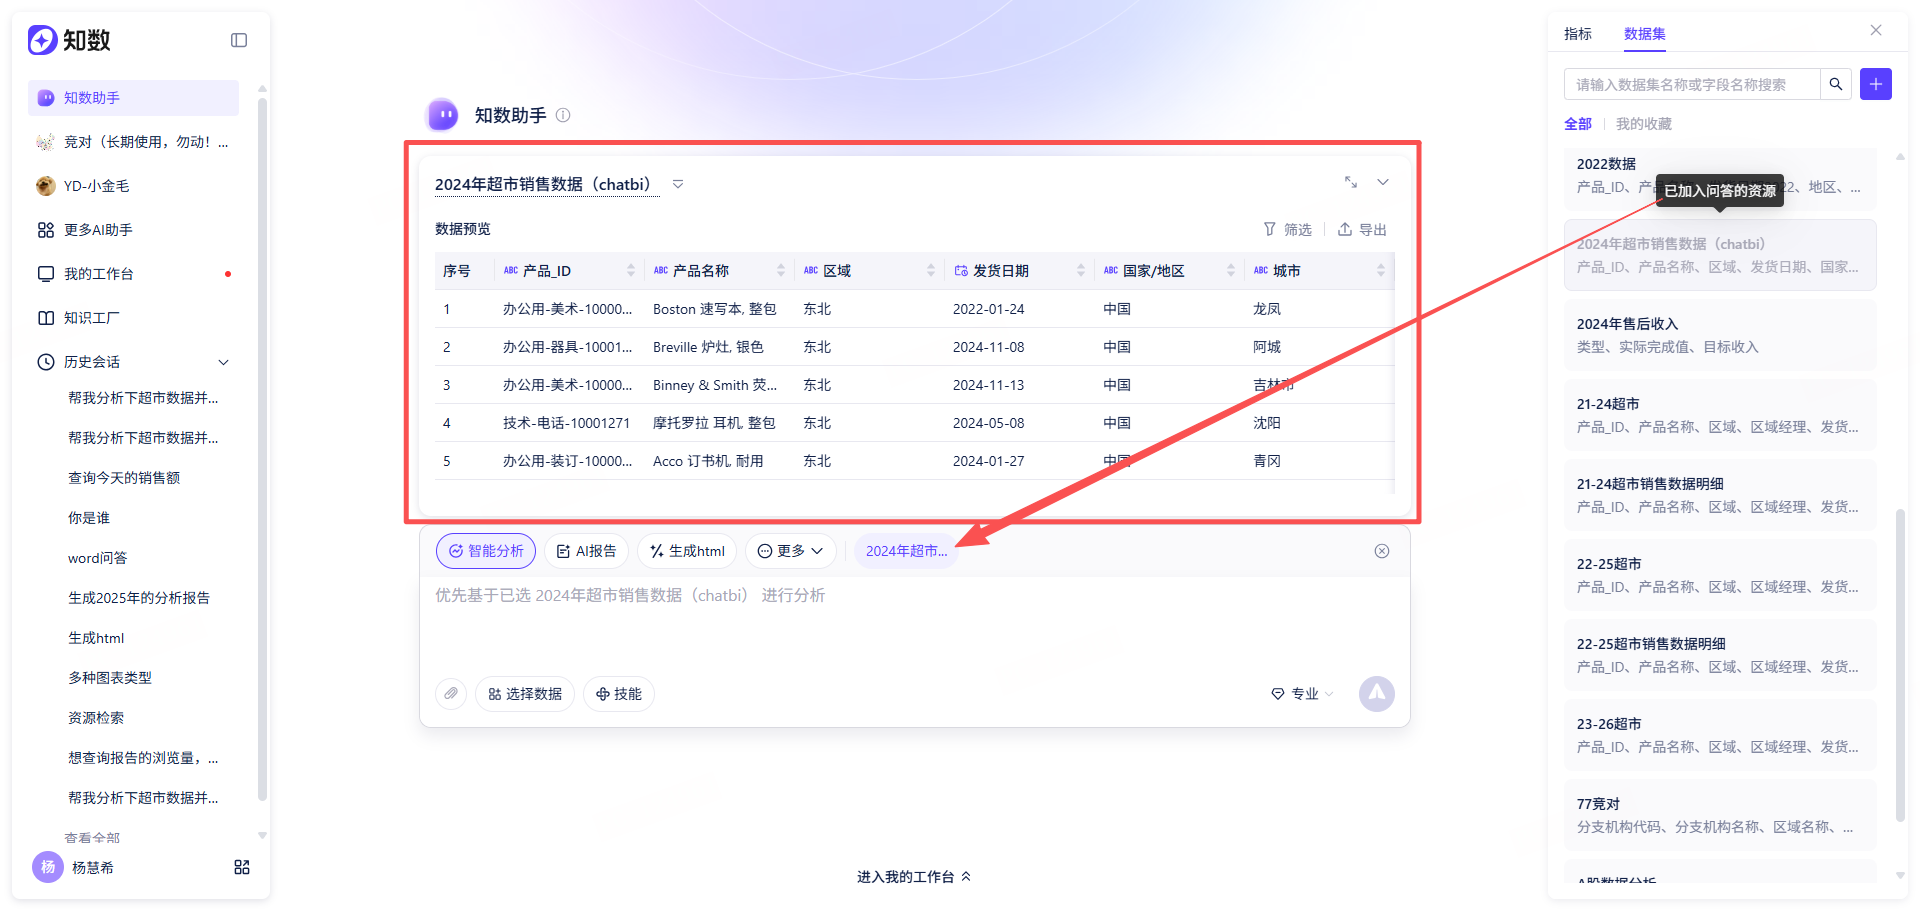Image resolution: width=1920 pixels, height=910 pixels.
Task: Switch to the 指标 tab
Action: (1578, 34)
